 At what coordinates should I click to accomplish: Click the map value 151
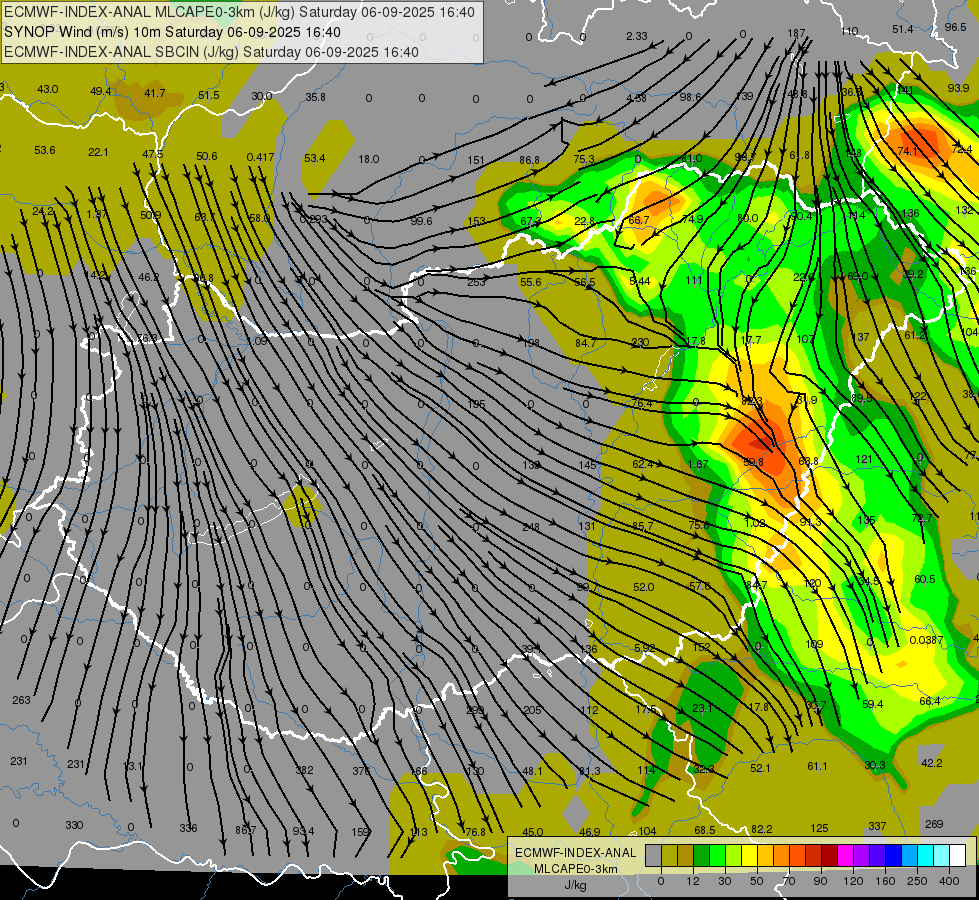476,160
